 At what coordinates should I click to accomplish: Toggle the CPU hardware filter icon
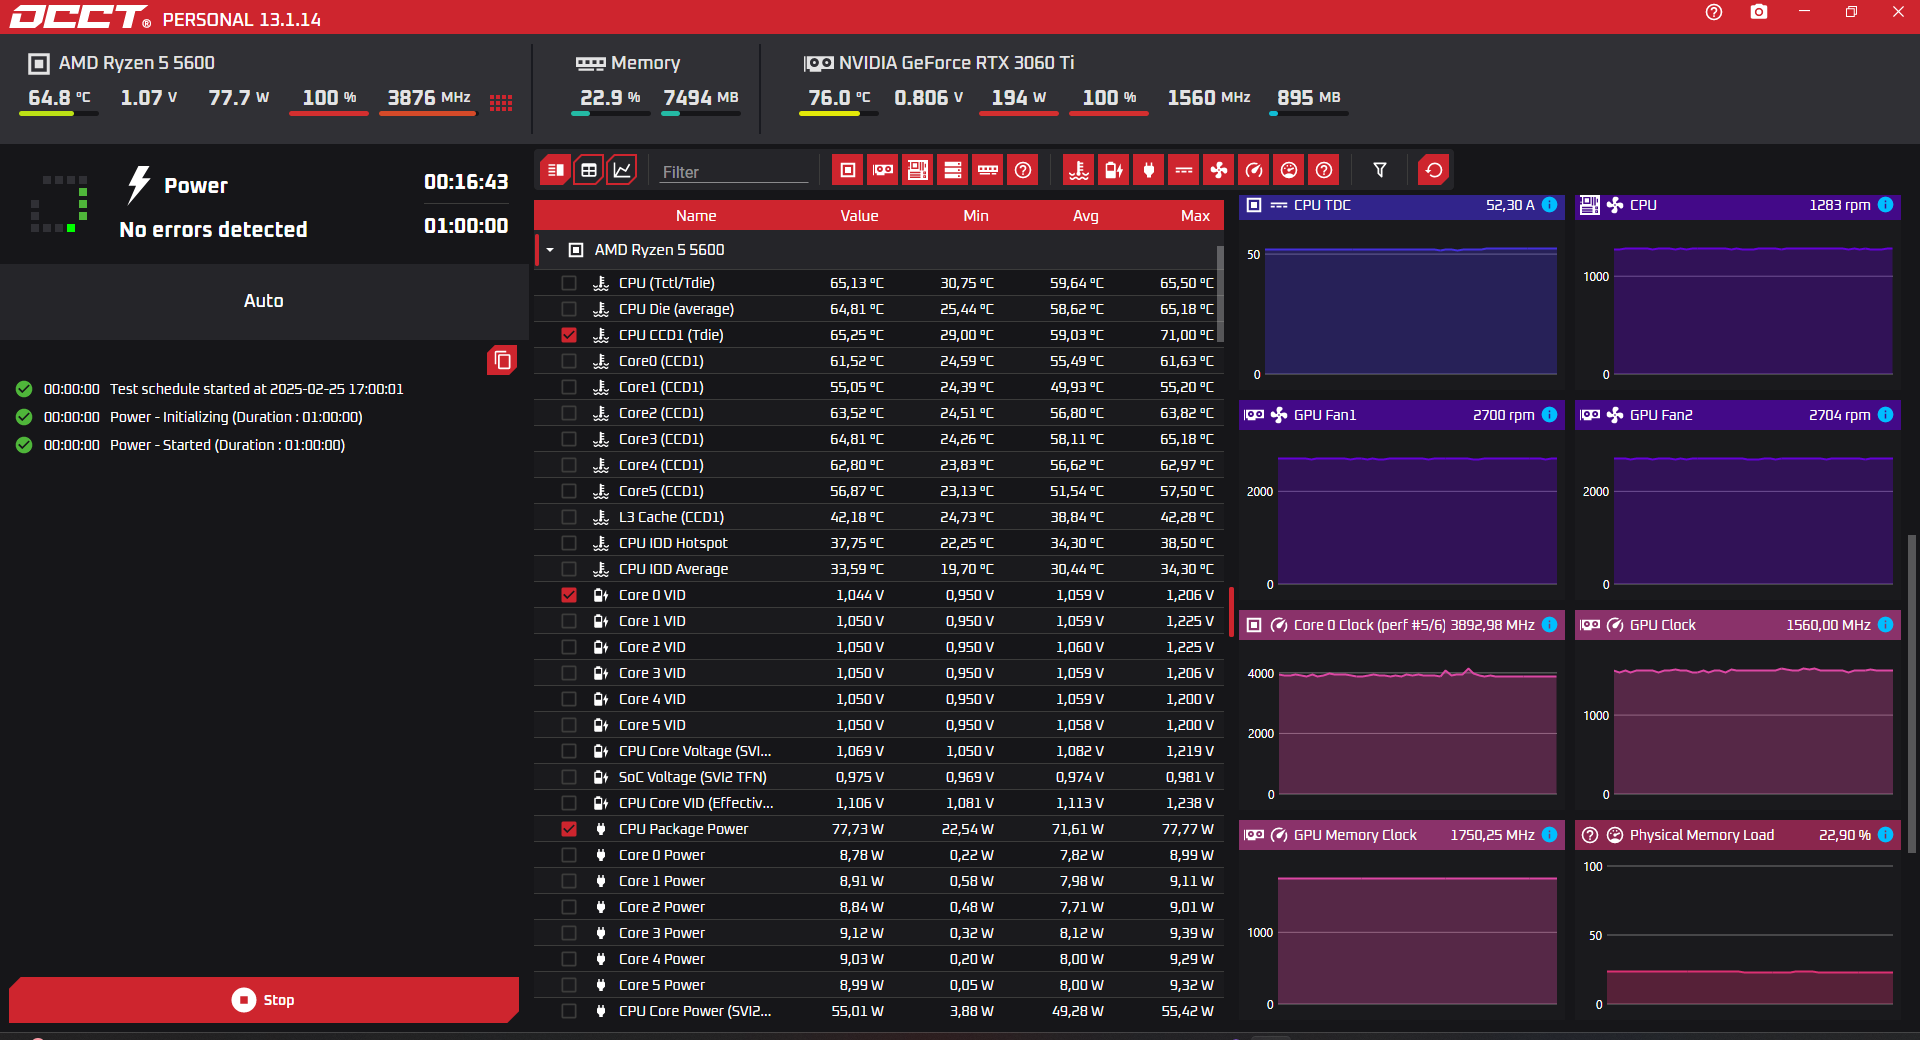pyautogui.click(x=848, y=170)
